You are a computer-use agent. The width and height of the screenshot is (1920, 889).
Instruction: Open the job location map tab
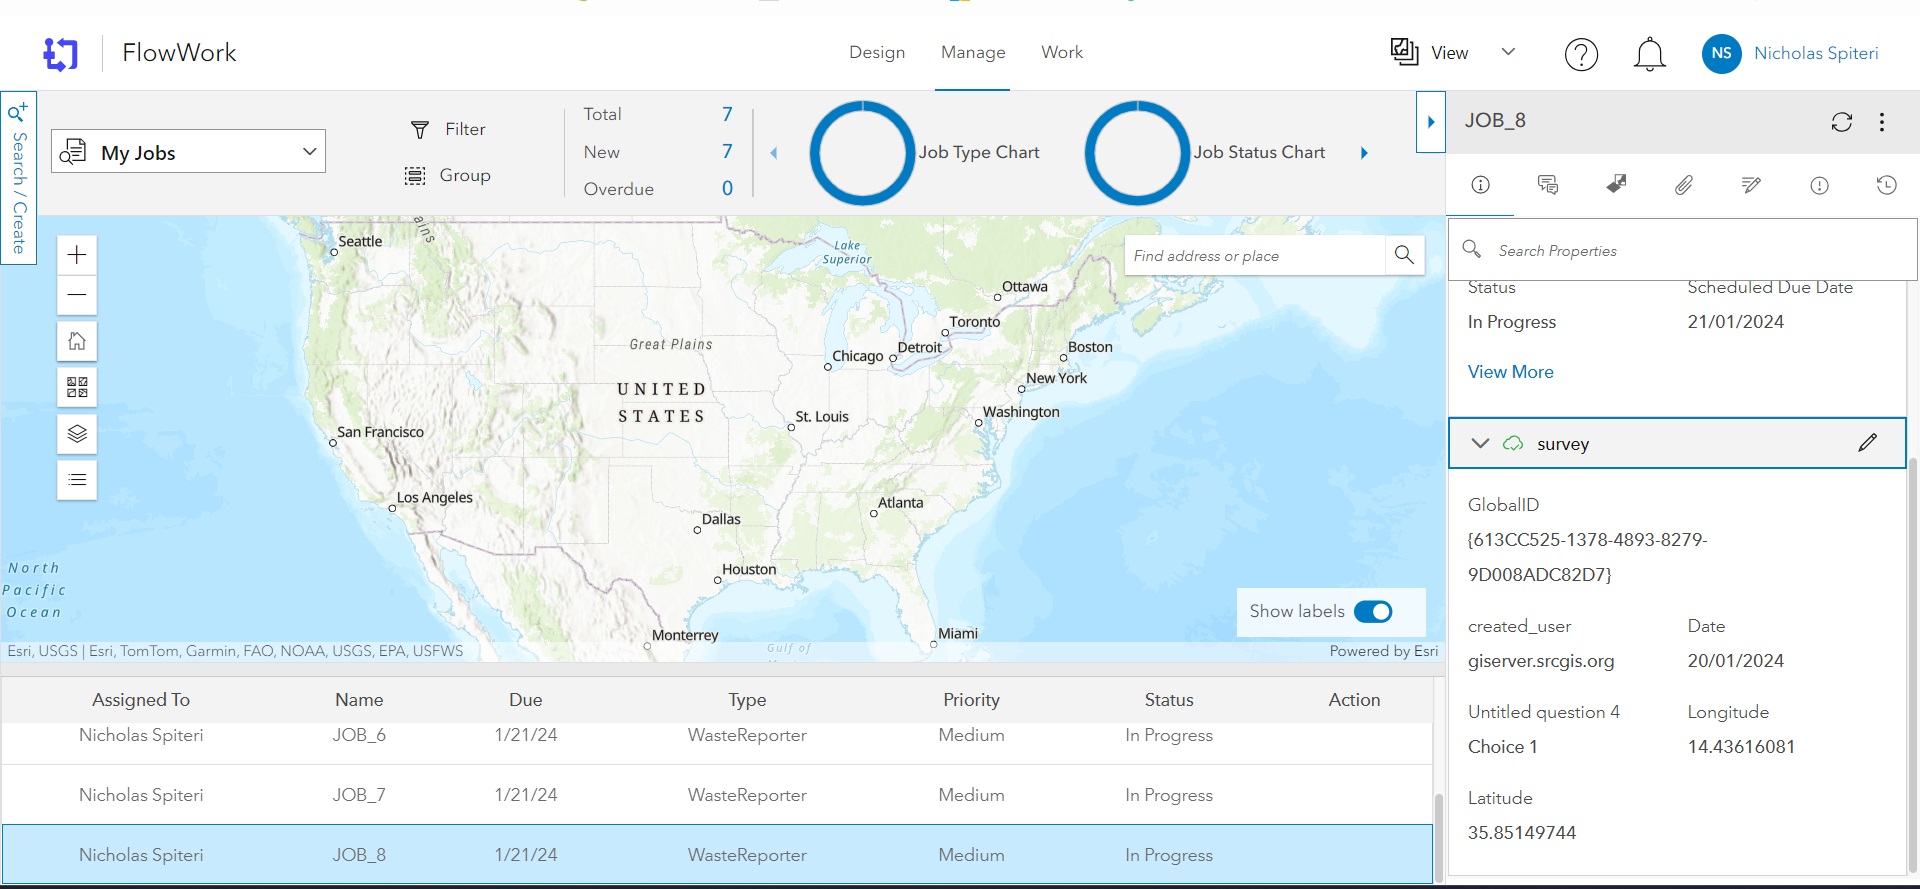coord(1616,184)
